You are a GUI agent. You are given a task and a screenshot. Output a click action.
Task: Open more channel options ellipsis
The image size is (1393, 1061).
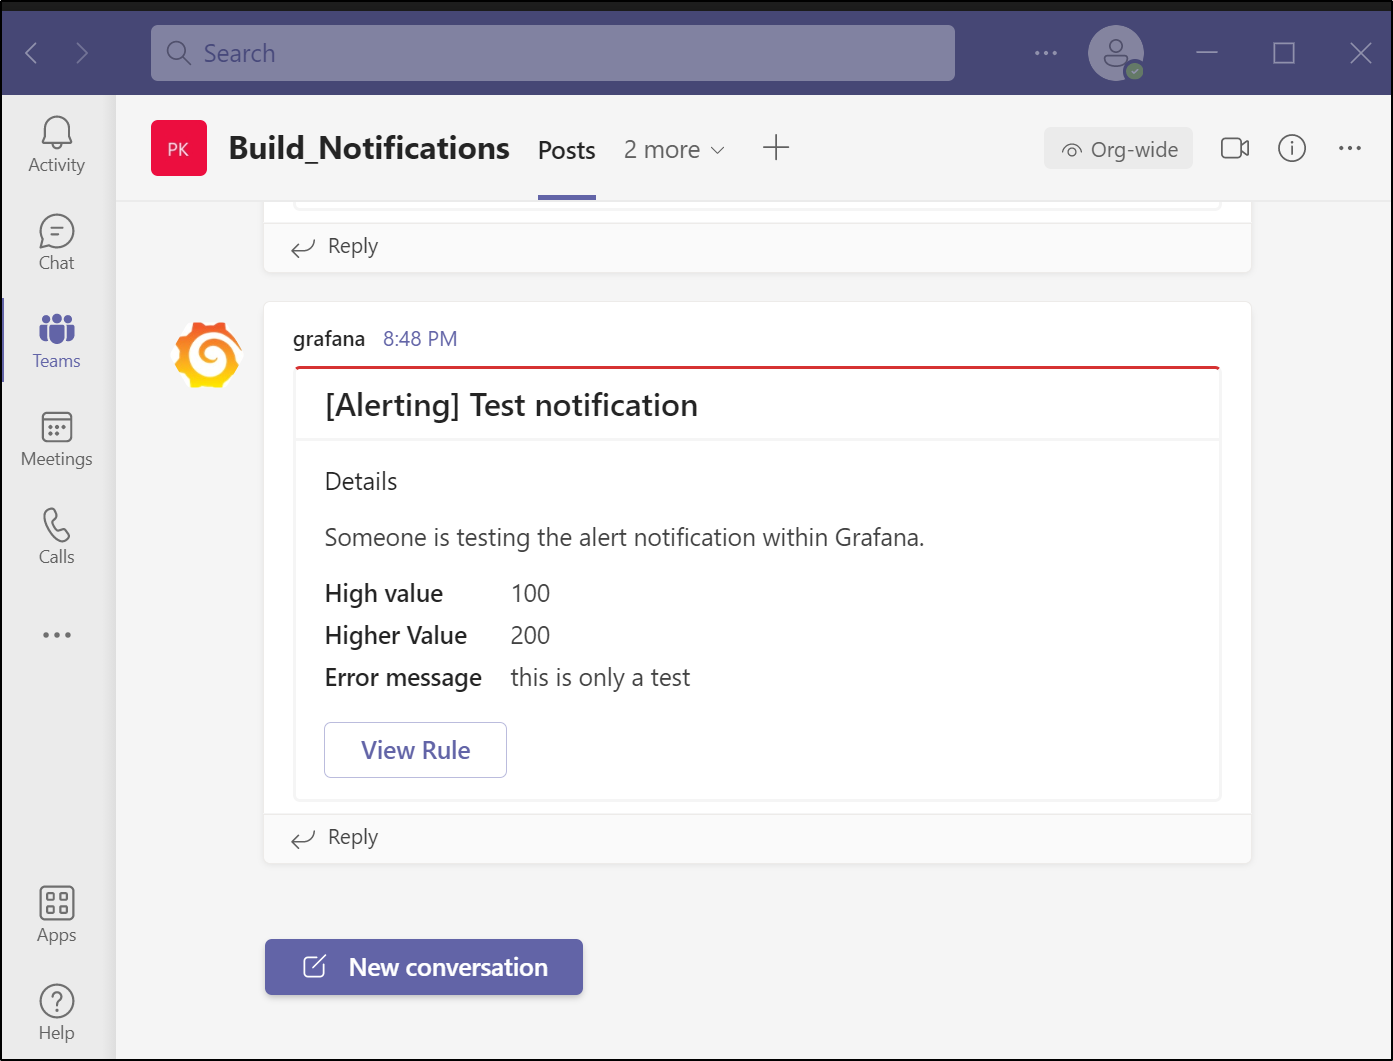(x=1350, y=148)
